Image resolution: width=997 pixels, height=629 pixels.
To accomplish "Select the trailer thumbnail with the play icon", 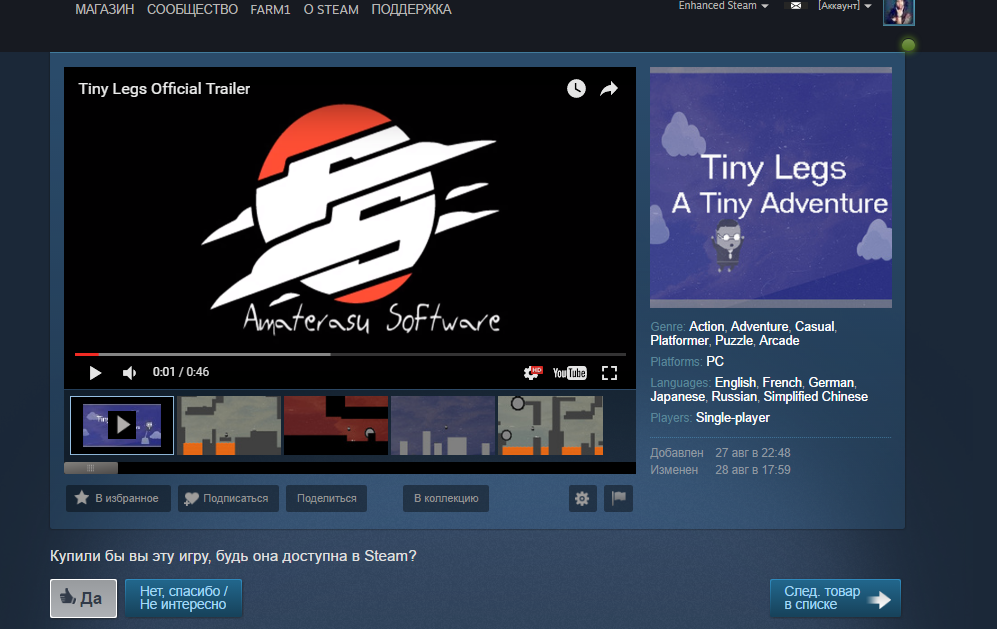I will click(122, 425).
